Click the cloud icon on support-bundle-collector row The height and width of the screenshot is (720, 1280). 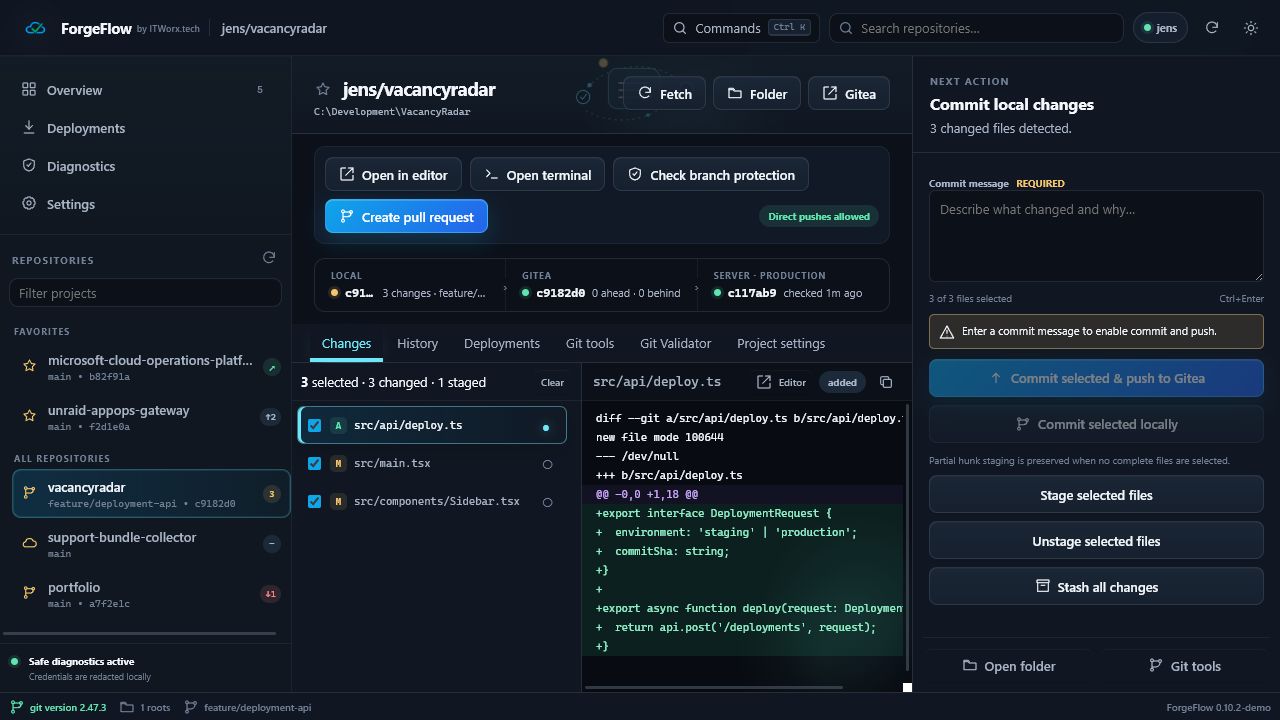[30, 543]
